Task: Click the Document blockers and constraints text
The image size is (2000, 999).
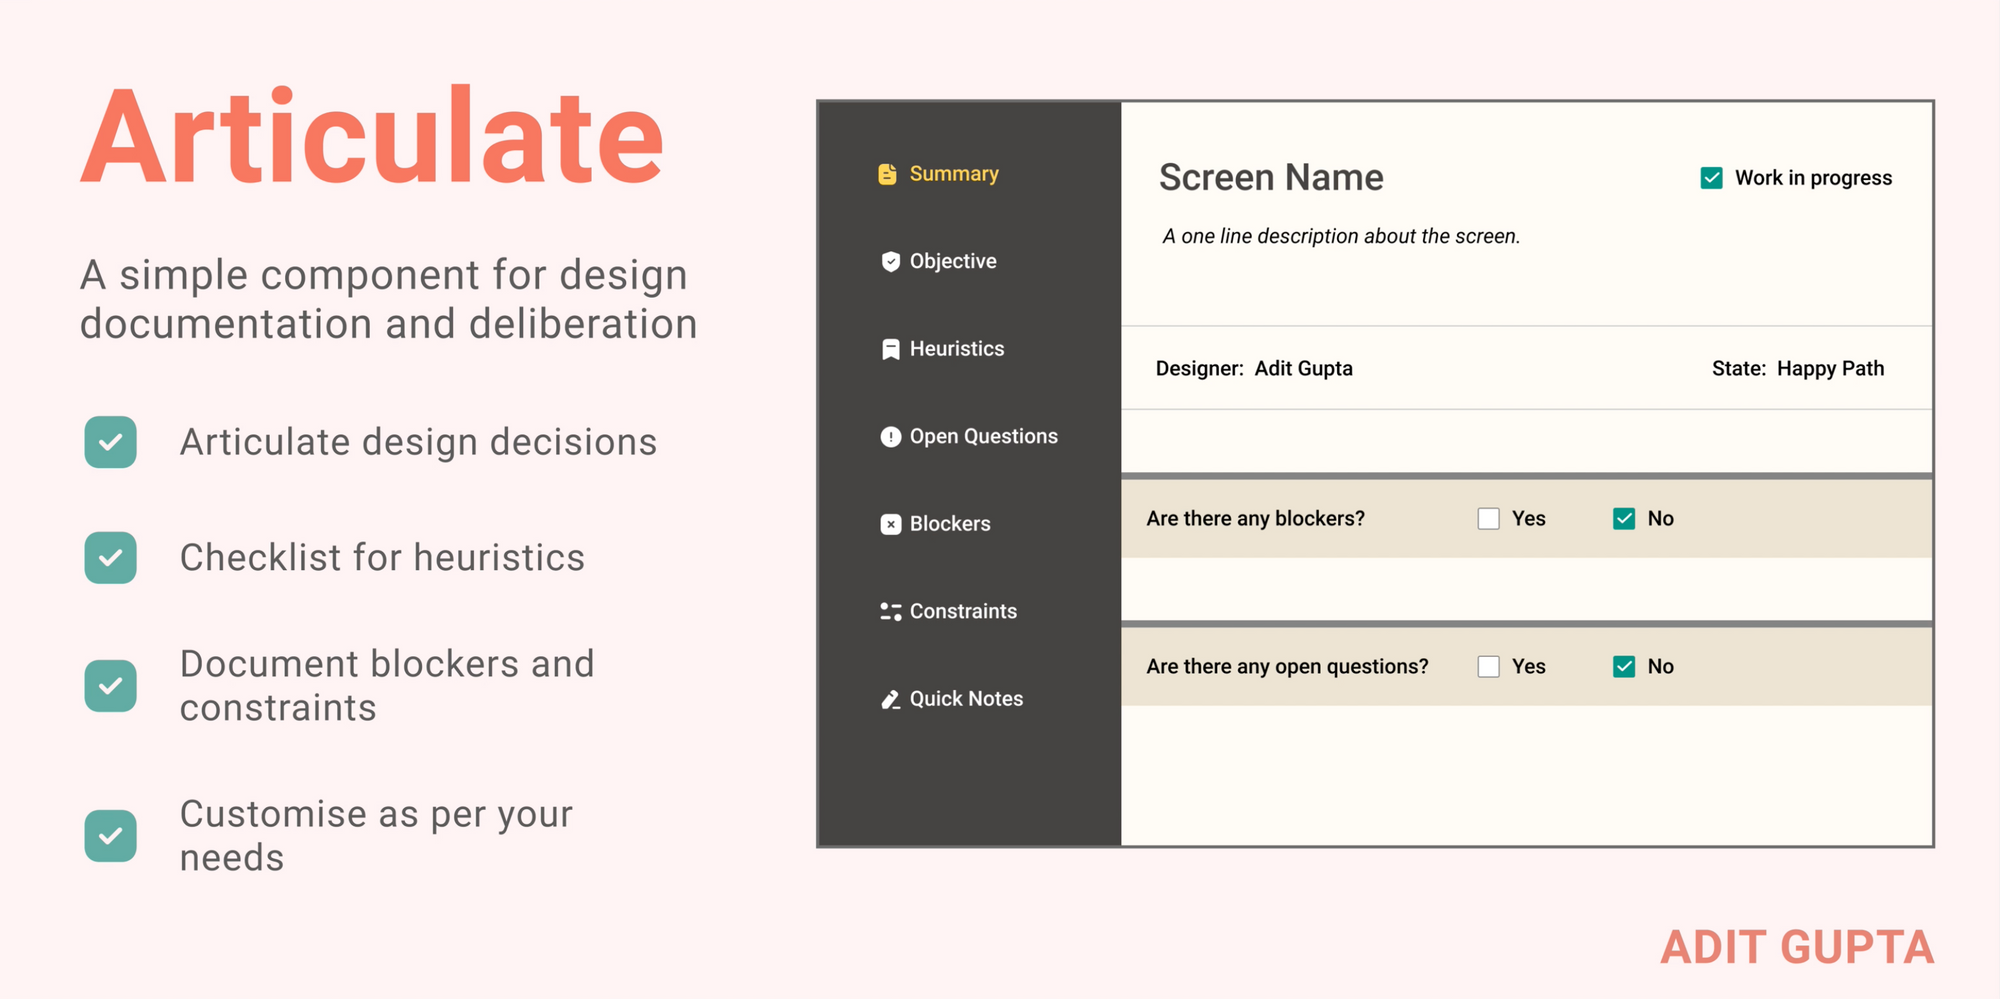Action: click(x=387, y=686)
